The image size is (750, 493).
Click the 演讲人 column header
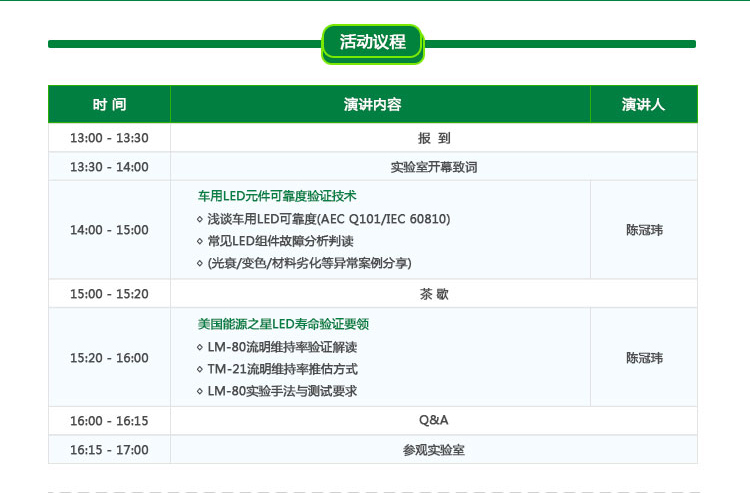coord(643,104)
